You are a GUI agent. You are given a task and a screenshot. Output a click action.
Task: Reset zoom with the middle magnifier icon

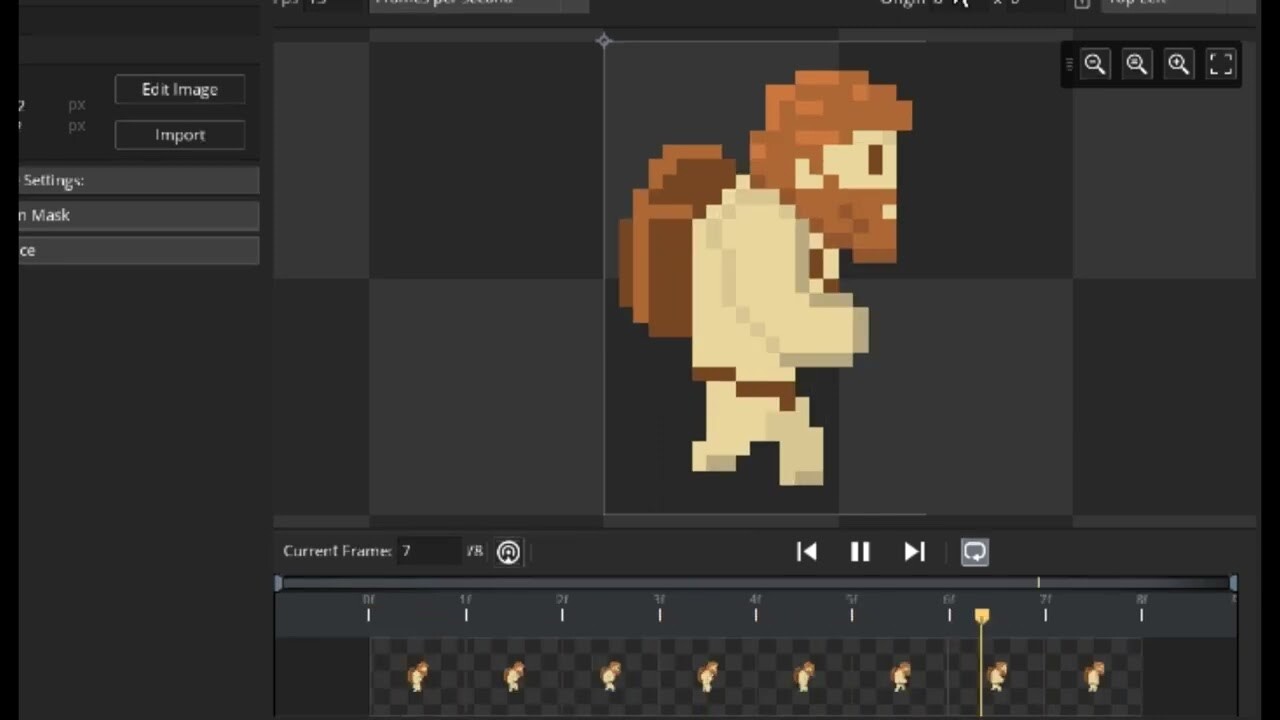click(1136, 63)
